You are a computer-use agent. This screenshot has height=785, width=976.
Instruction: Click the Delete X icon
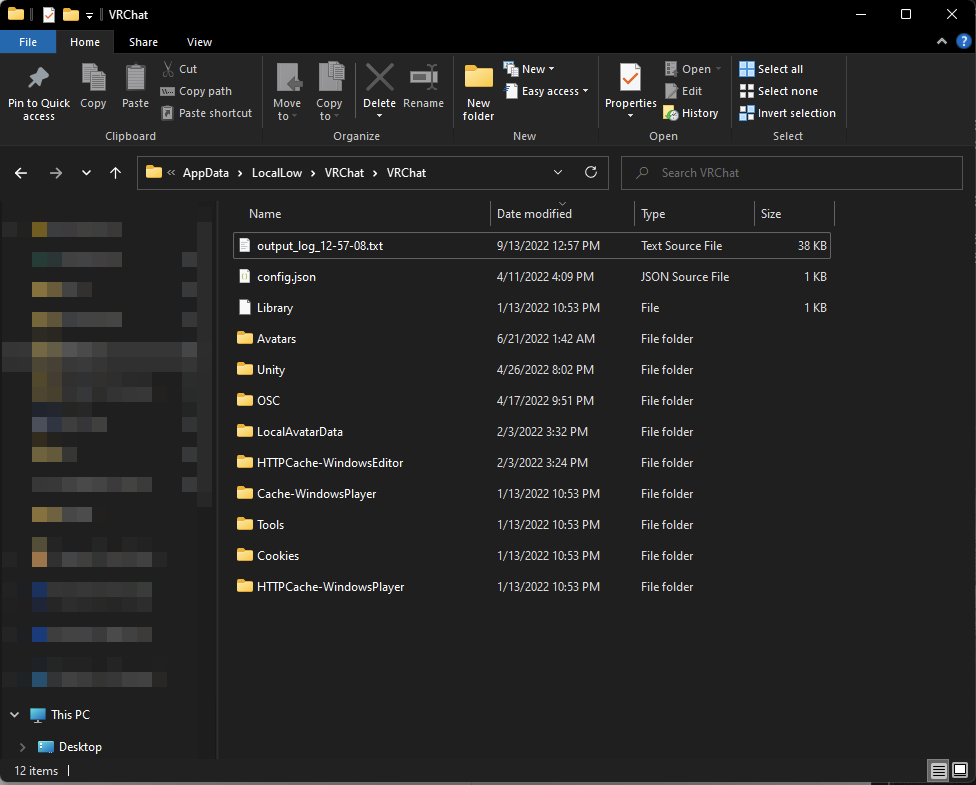379,78
